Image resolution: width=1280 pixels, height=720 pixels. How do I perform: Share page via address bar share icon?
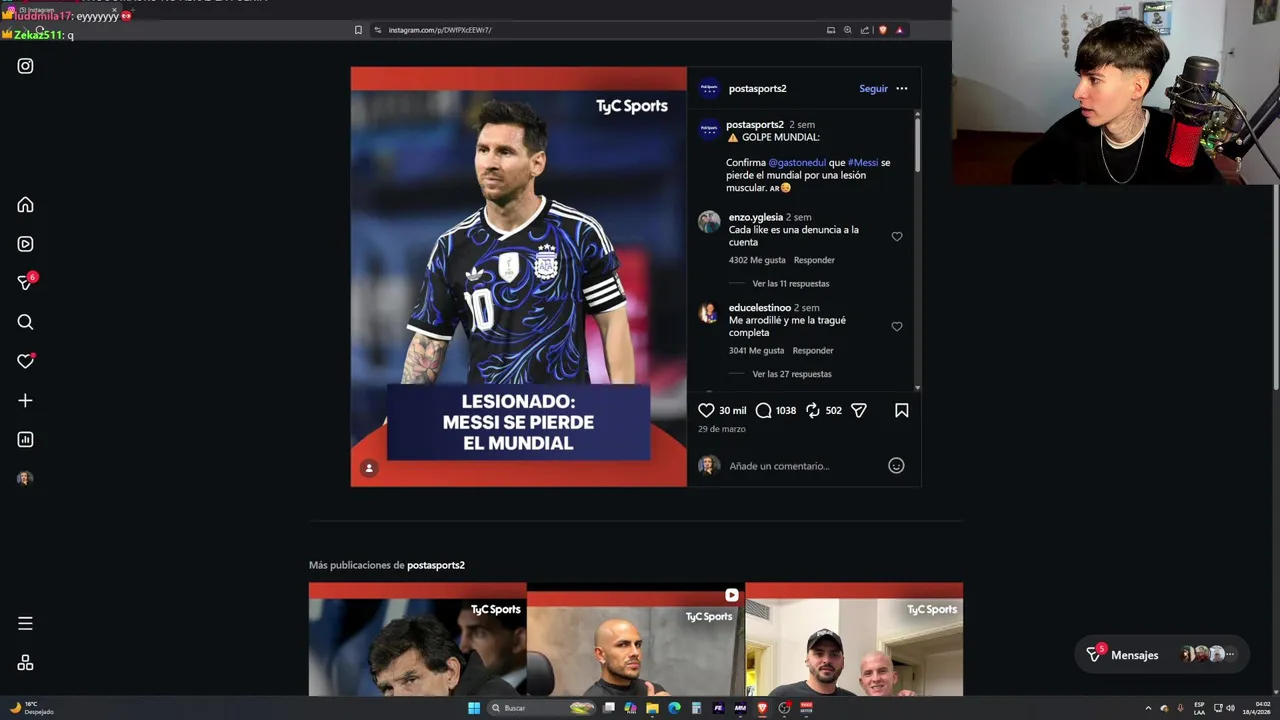(x=864, y=30)
